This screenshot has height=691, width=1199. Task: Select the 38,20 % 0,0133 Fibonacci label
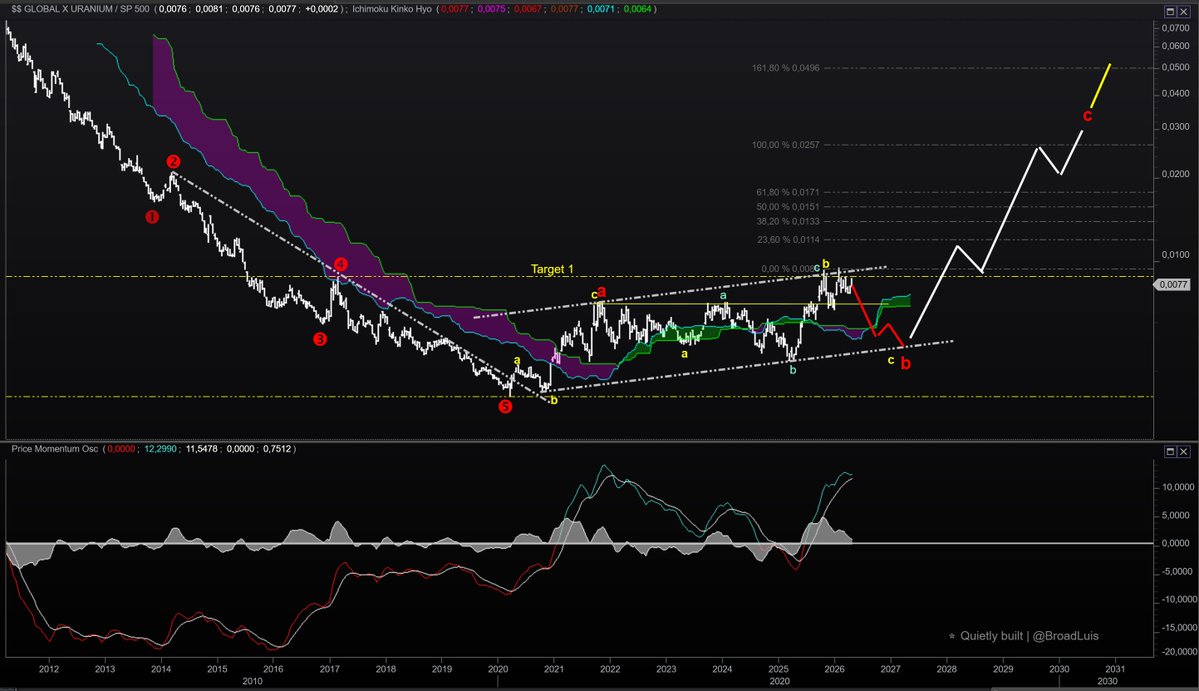(x=788, y=222)
